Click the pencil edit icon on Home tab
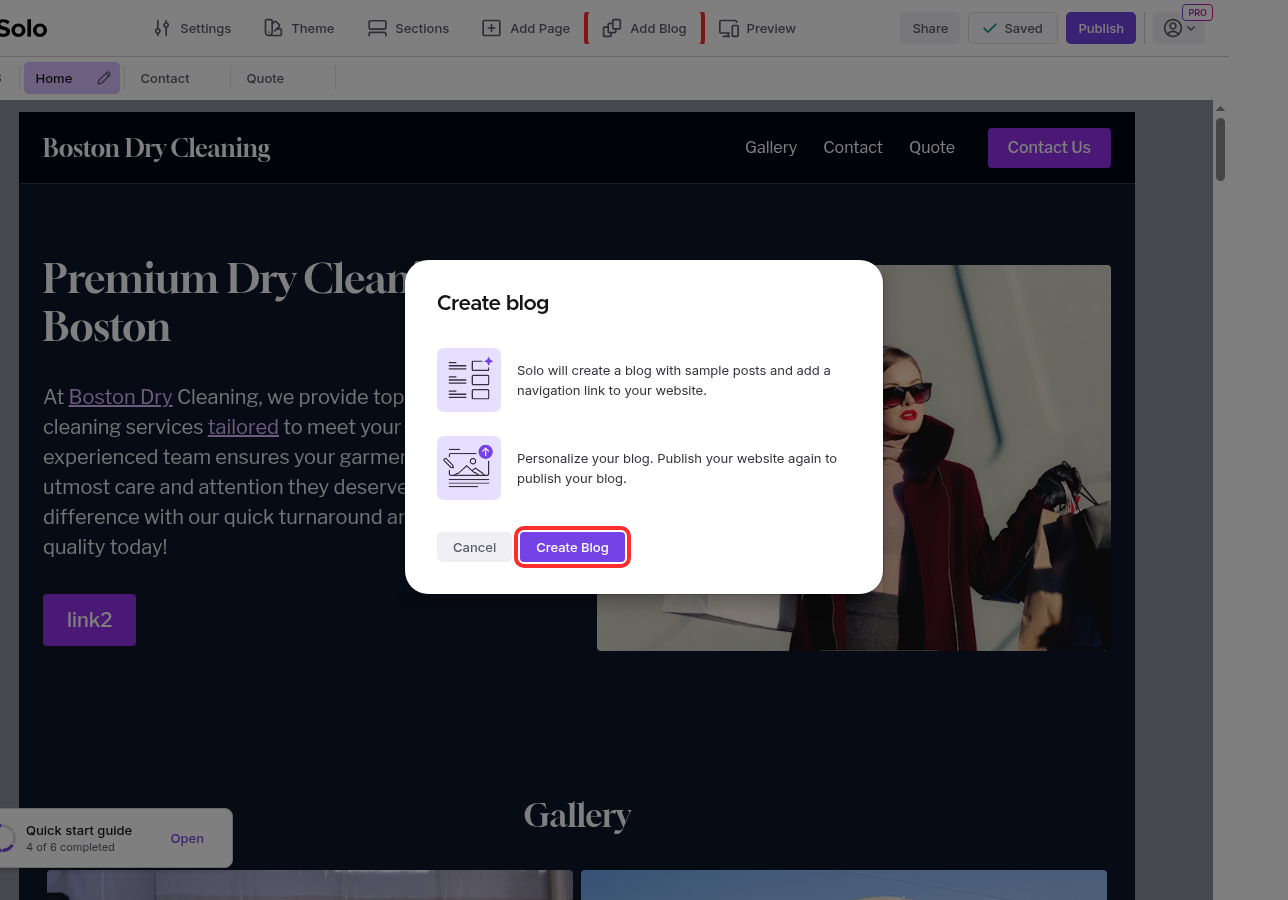Screen dimensions: 1288x900 point(104,78)
